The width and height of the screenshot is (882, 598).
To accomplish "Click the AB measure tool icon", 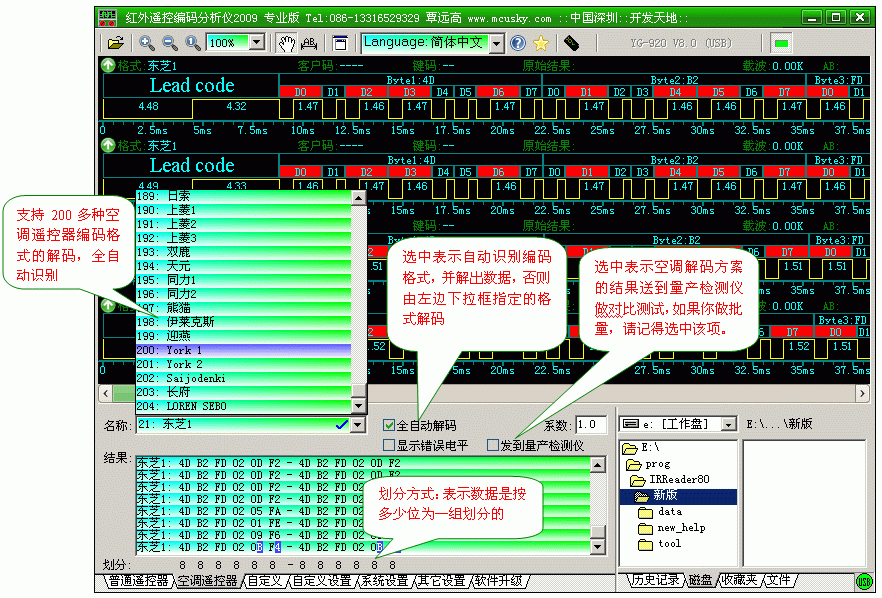I will click(309, 43).
